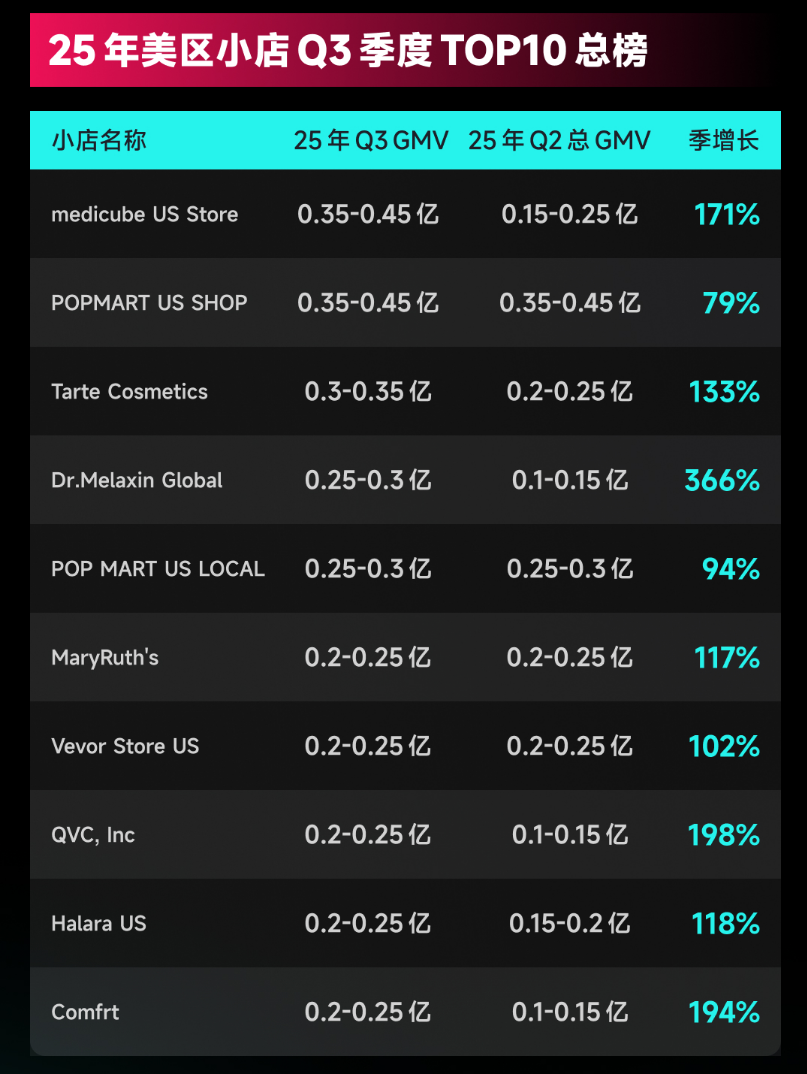Click the 25年Q3 GMV column header

coord(371,140)
